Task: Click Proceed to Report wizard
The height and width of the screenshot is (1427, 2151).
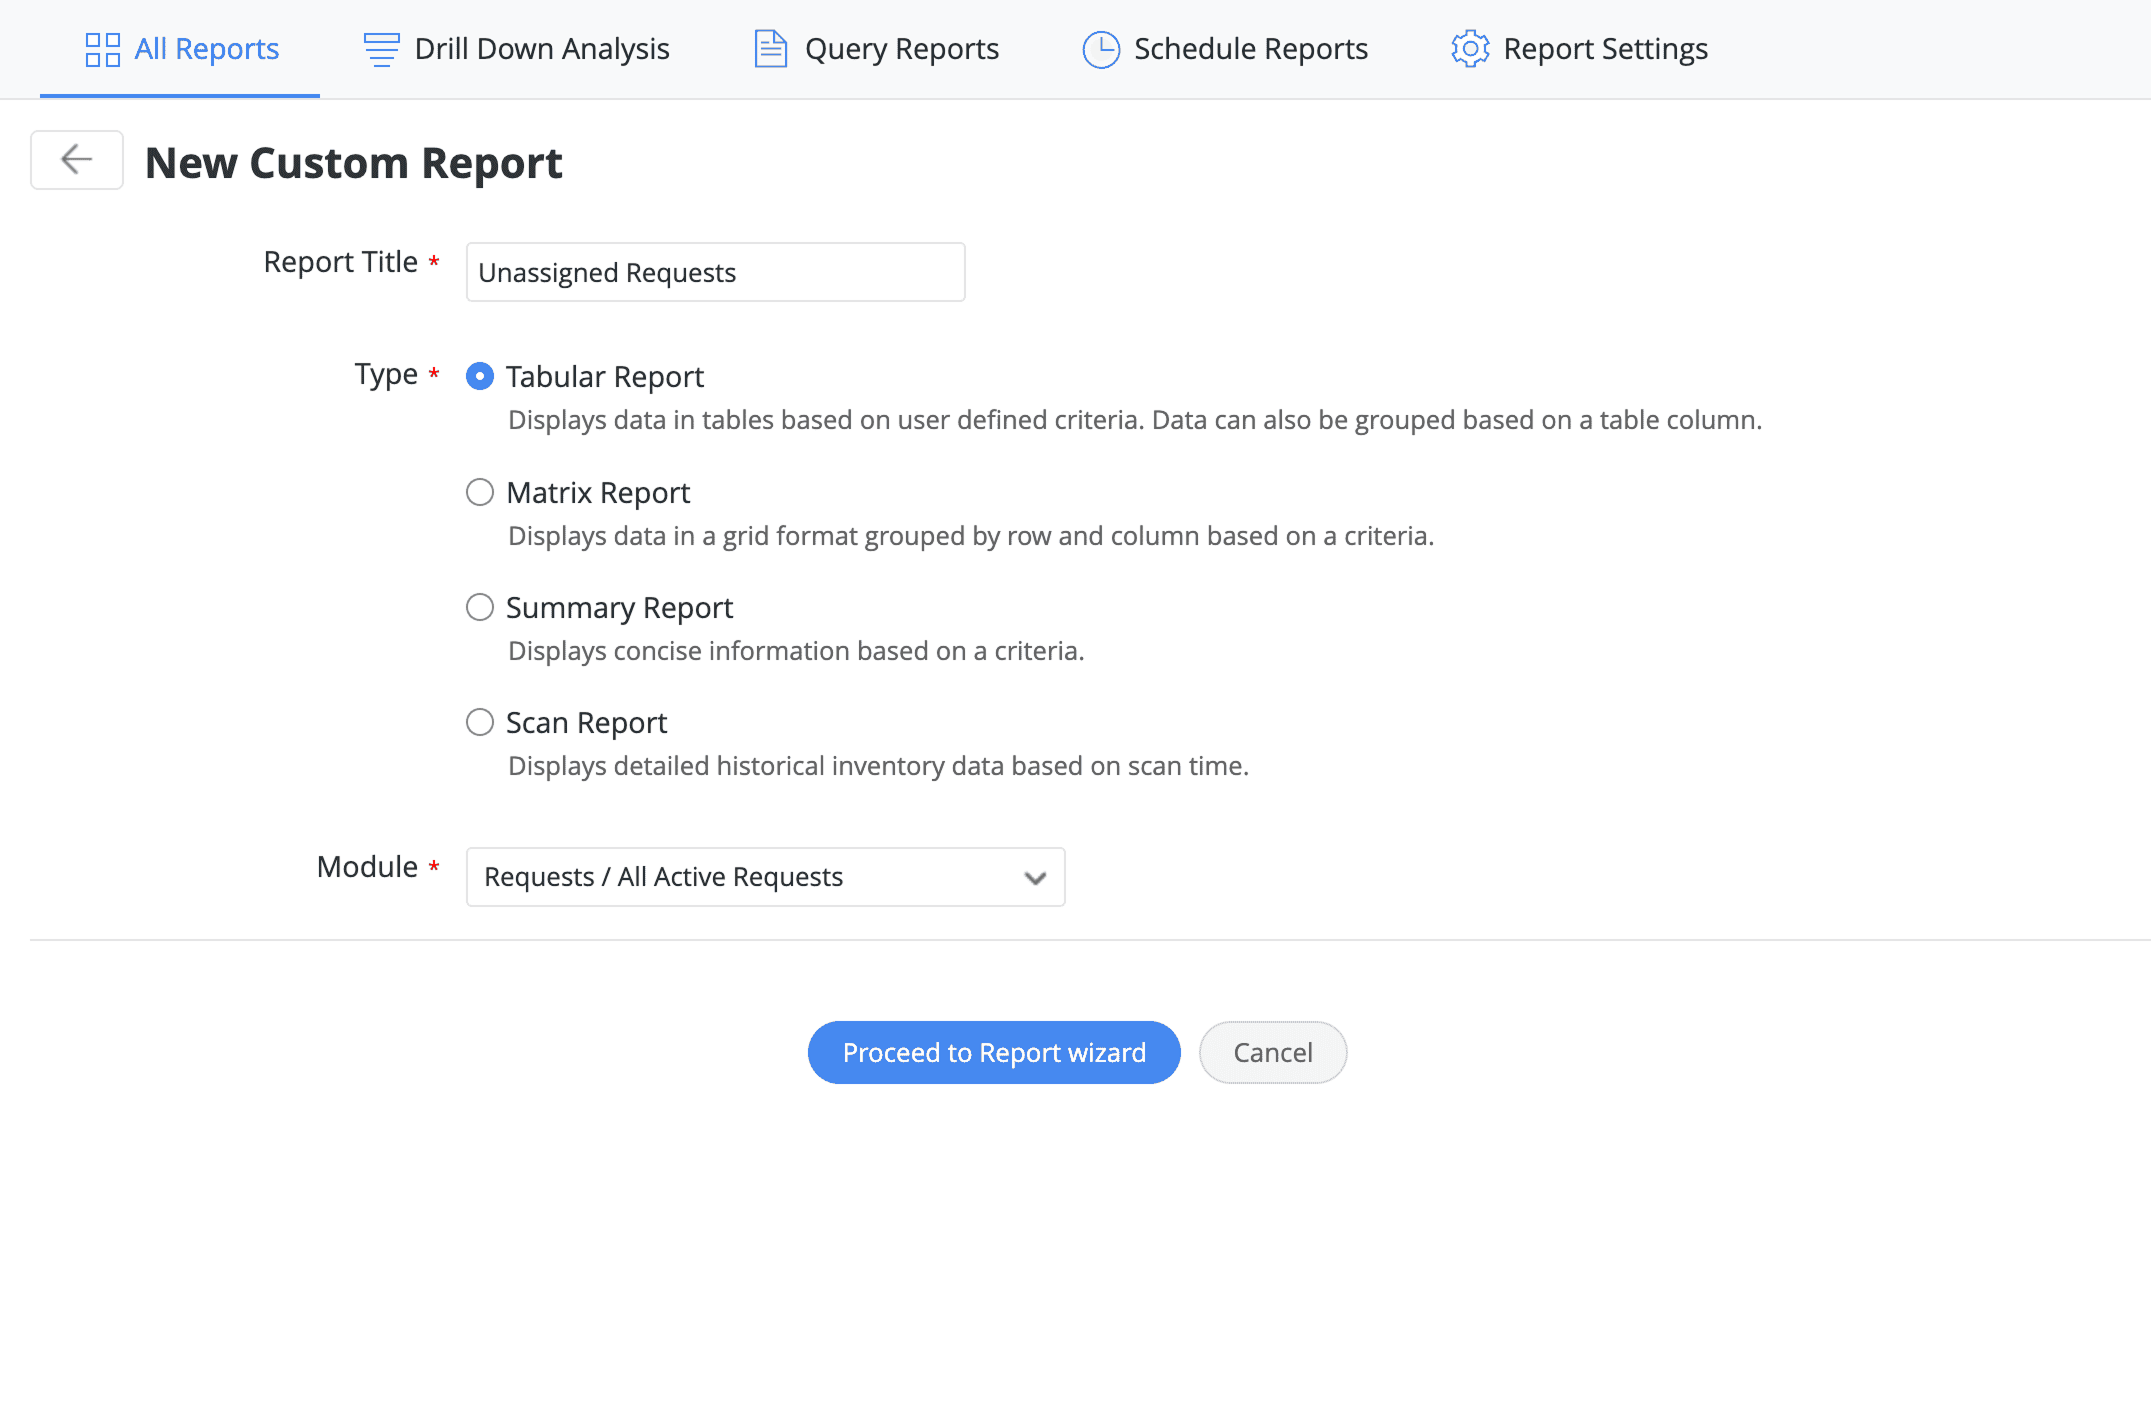Action: [993, 1052]
